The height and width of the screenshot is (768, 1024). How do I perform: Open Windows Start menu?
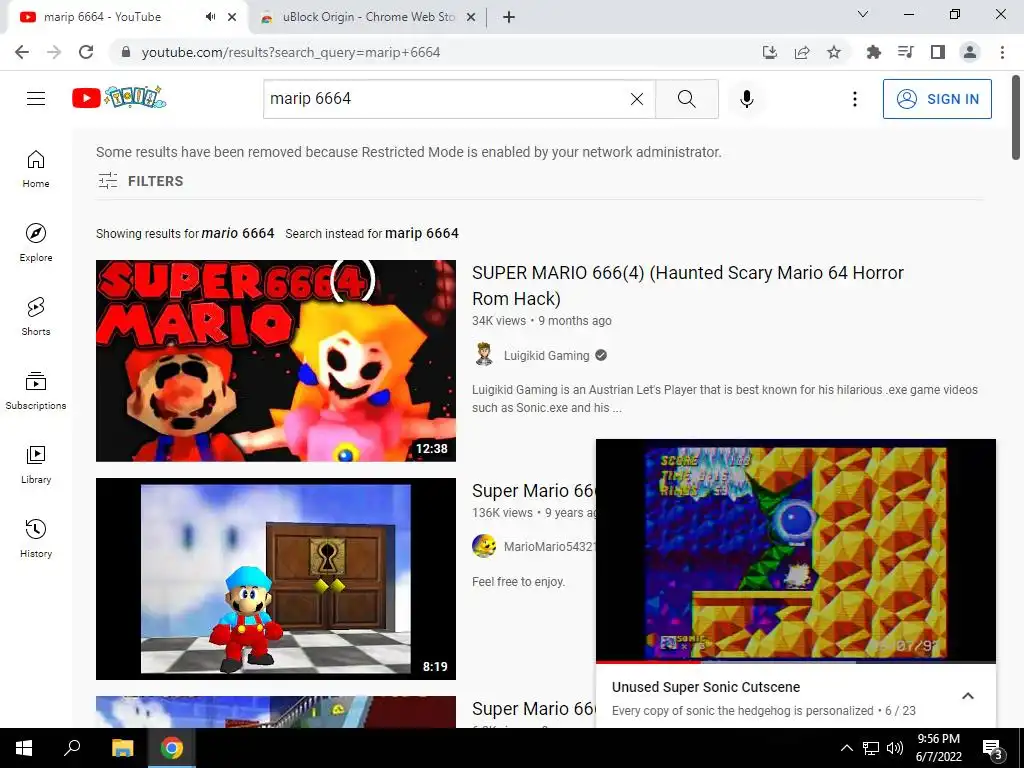coord(24,748)
